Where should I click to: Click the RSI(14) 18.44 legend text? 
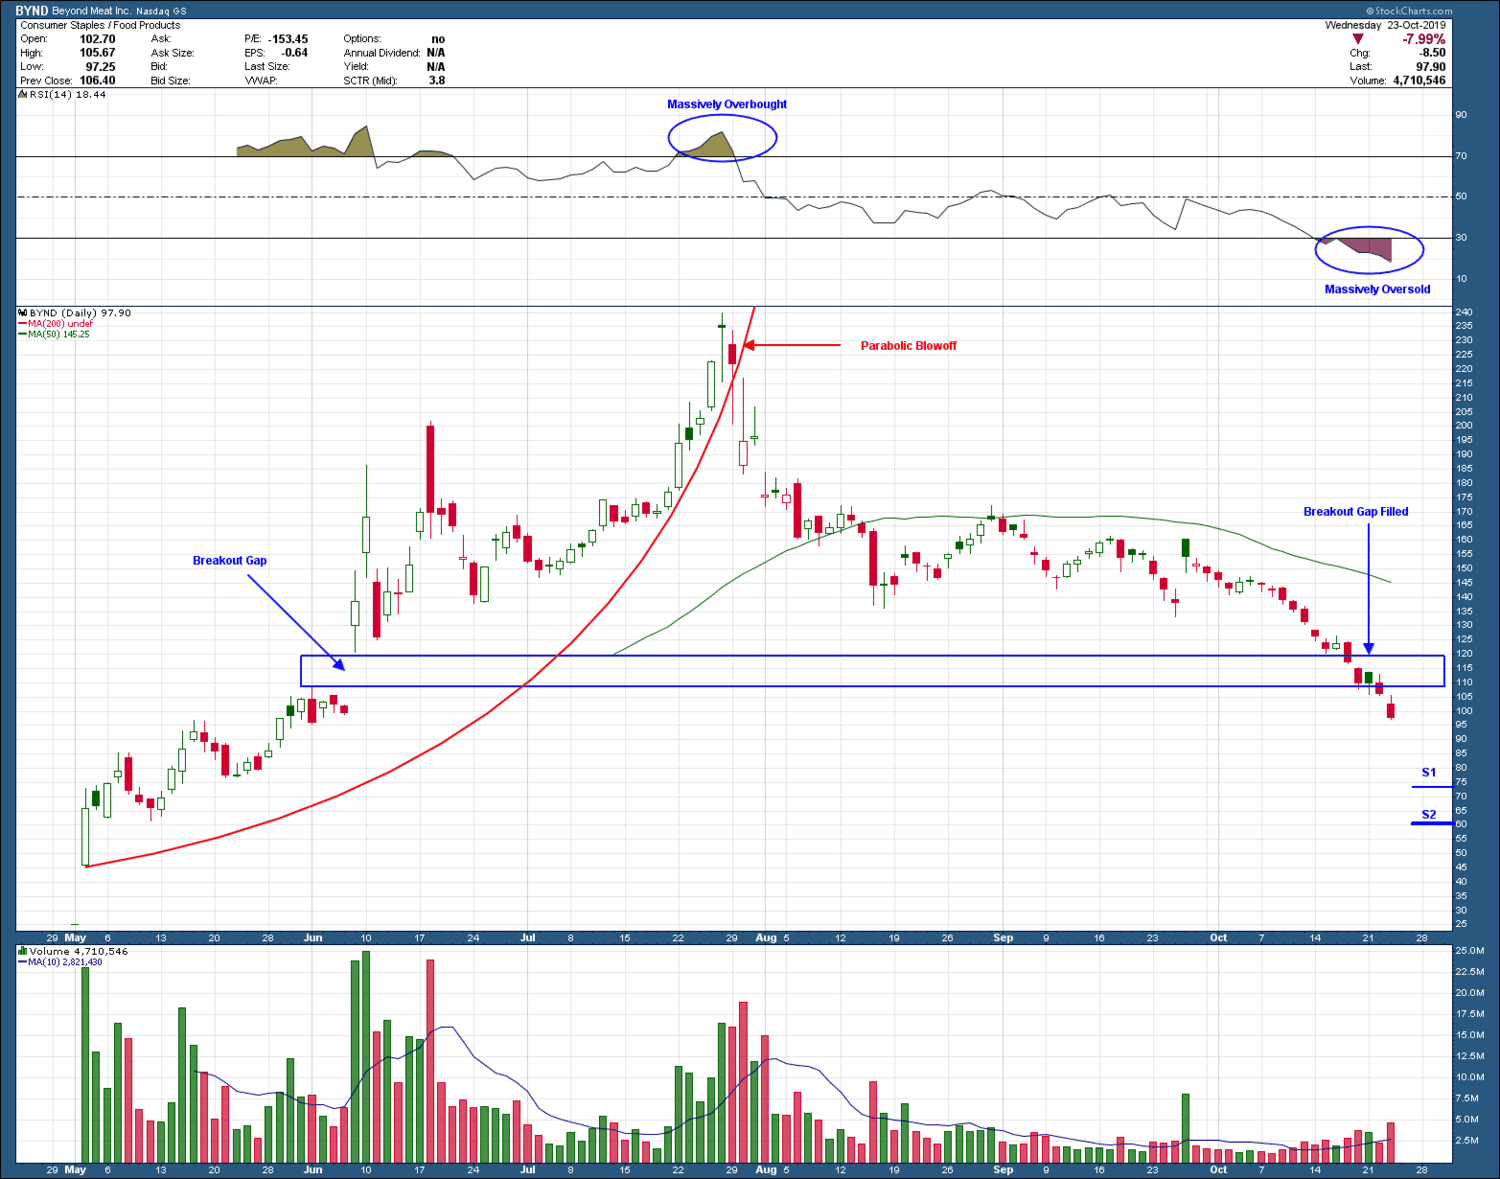(67, 94)
